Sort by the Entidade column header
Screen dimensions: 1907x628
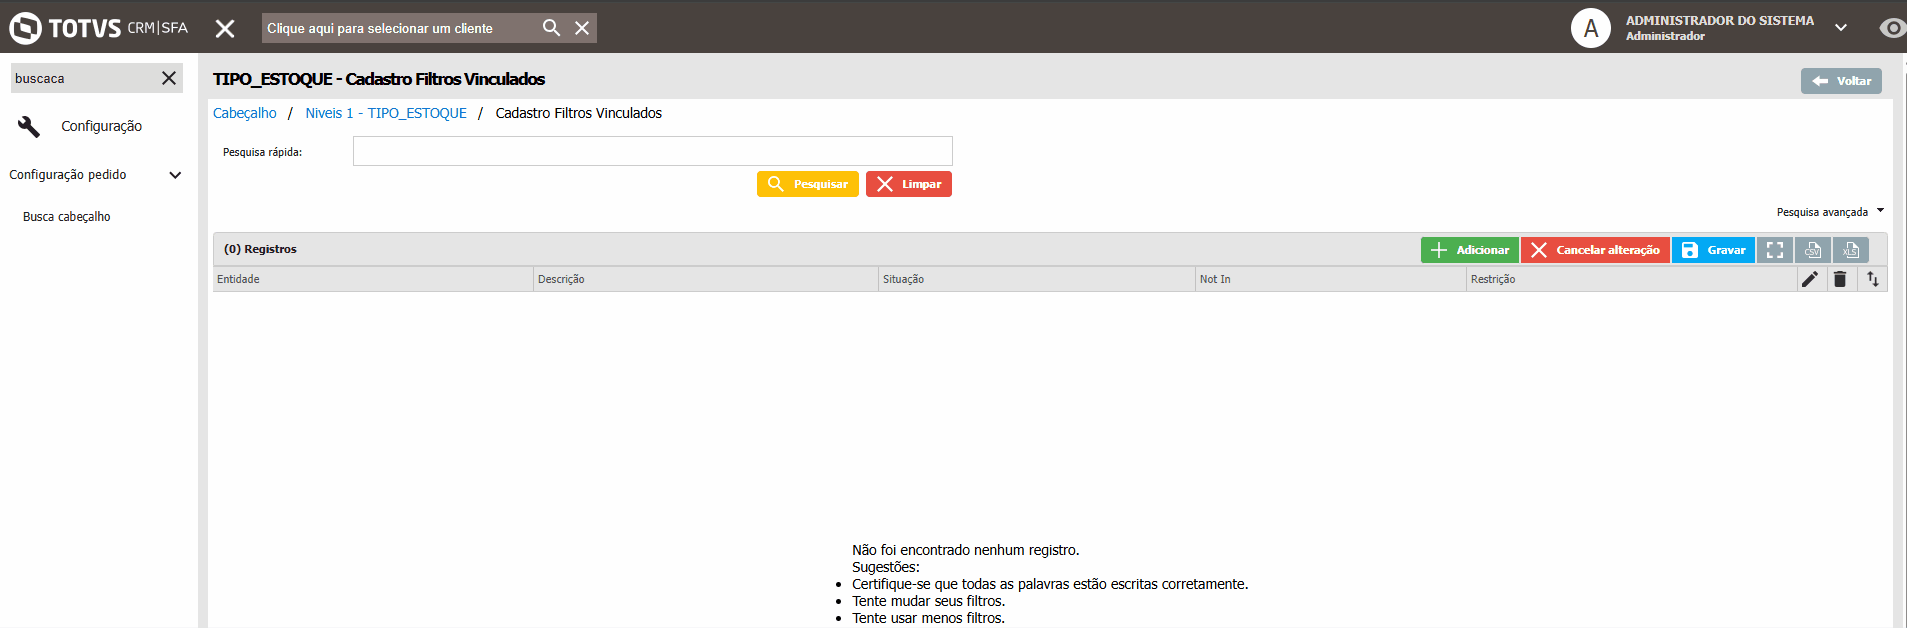tap(373, 279)
